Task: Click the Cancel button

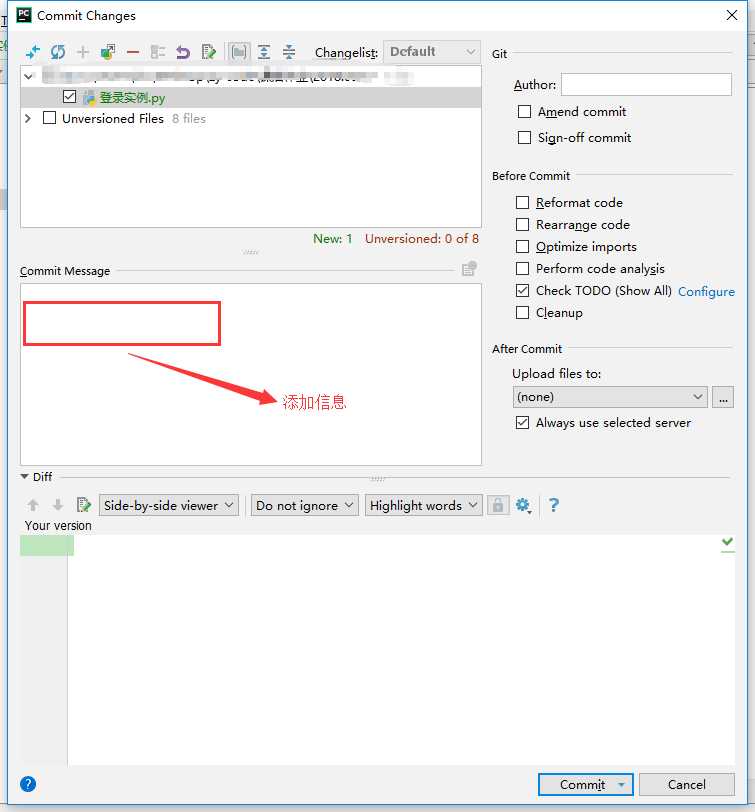Action: tap(687, 785)
